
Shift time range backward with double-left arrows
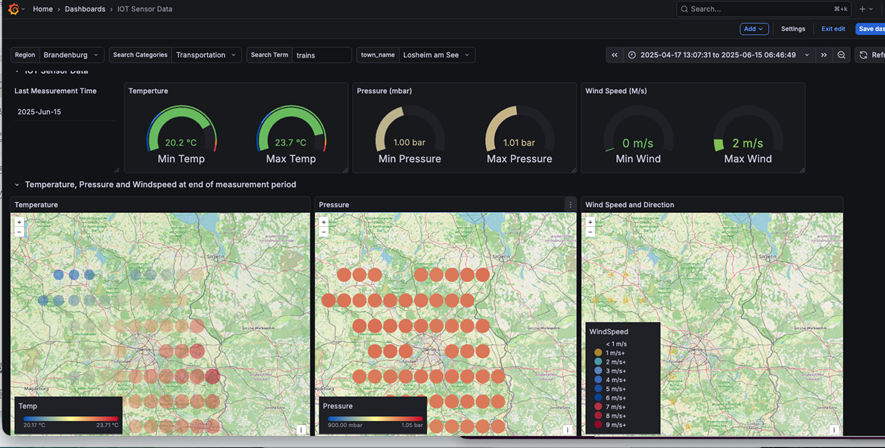[615, 55]
